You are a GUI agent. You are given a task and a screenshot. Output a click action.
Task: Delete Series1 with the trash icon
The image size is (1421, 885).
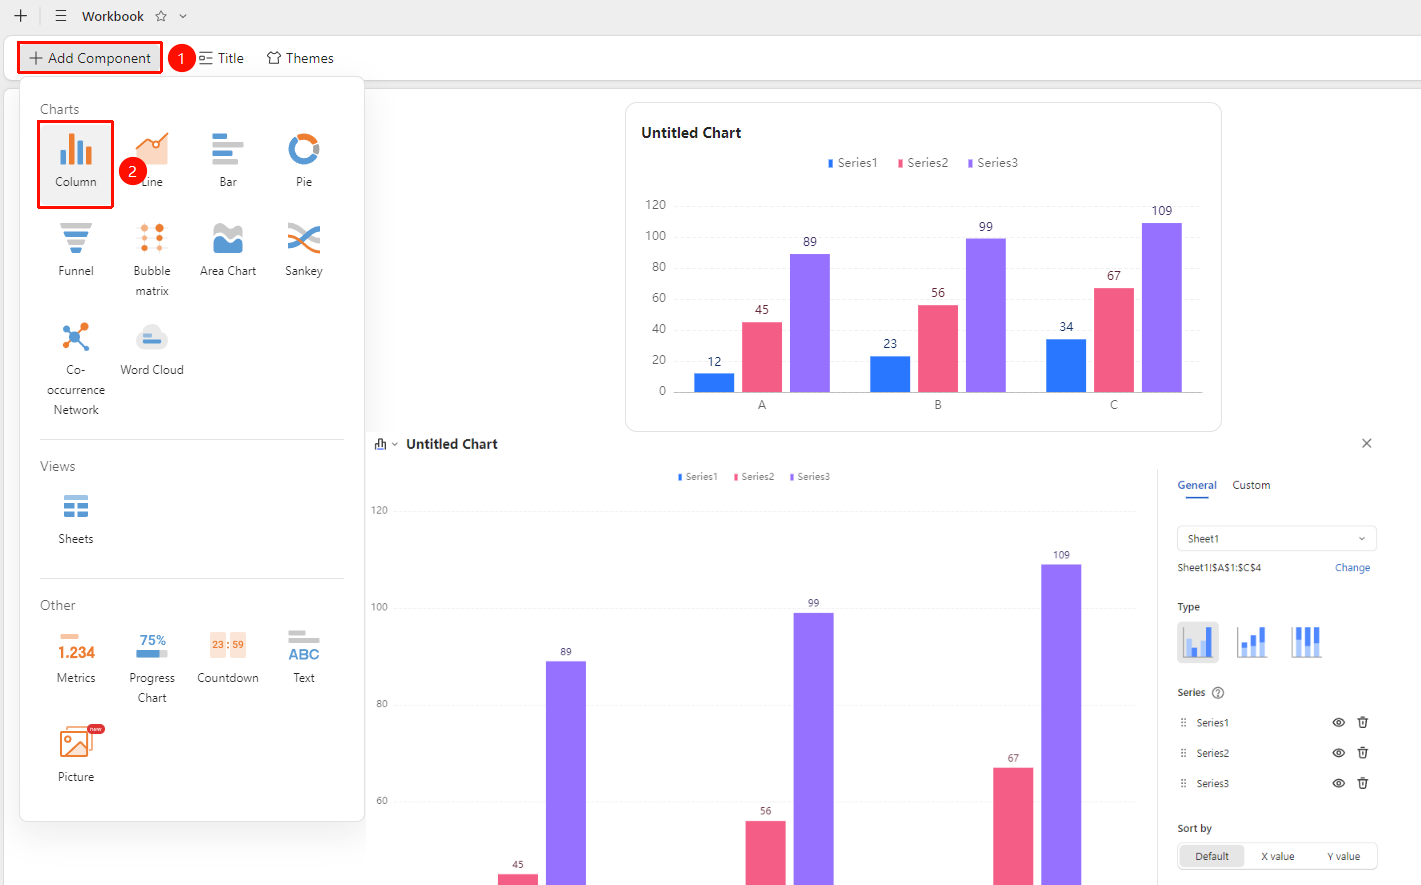pos(1362,722)
